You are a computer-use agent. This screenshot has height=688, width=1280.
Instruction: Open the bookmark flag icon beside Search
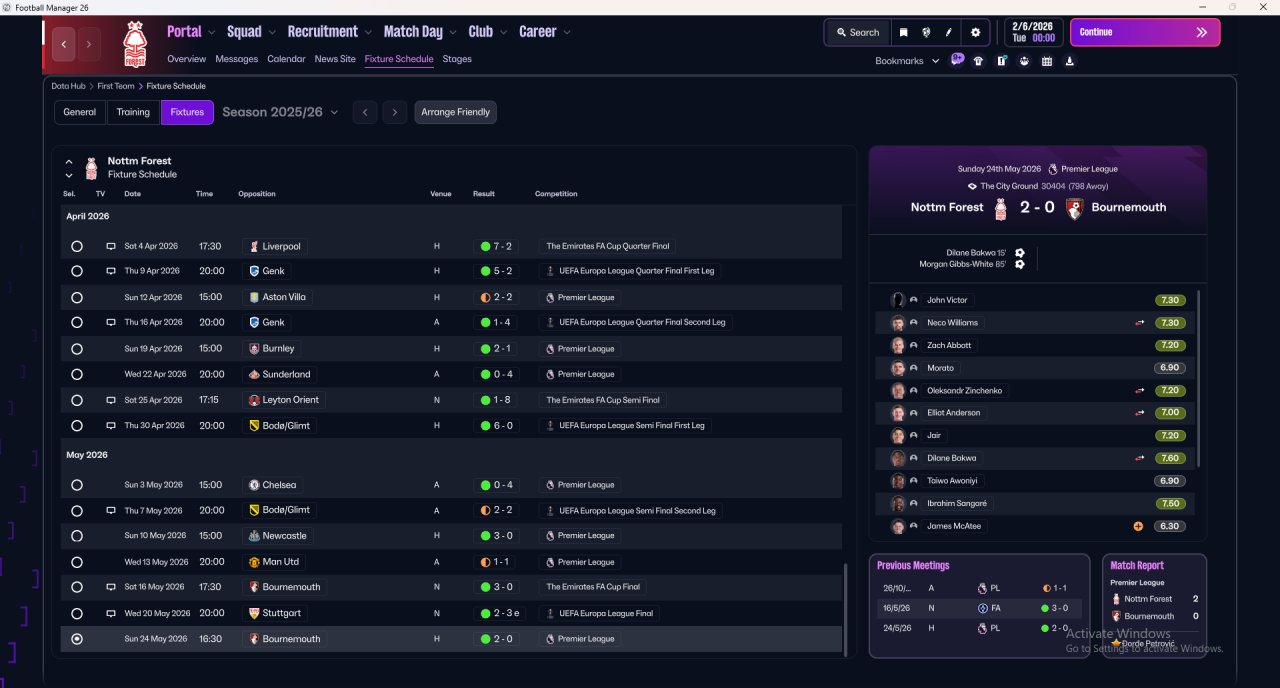903,32
